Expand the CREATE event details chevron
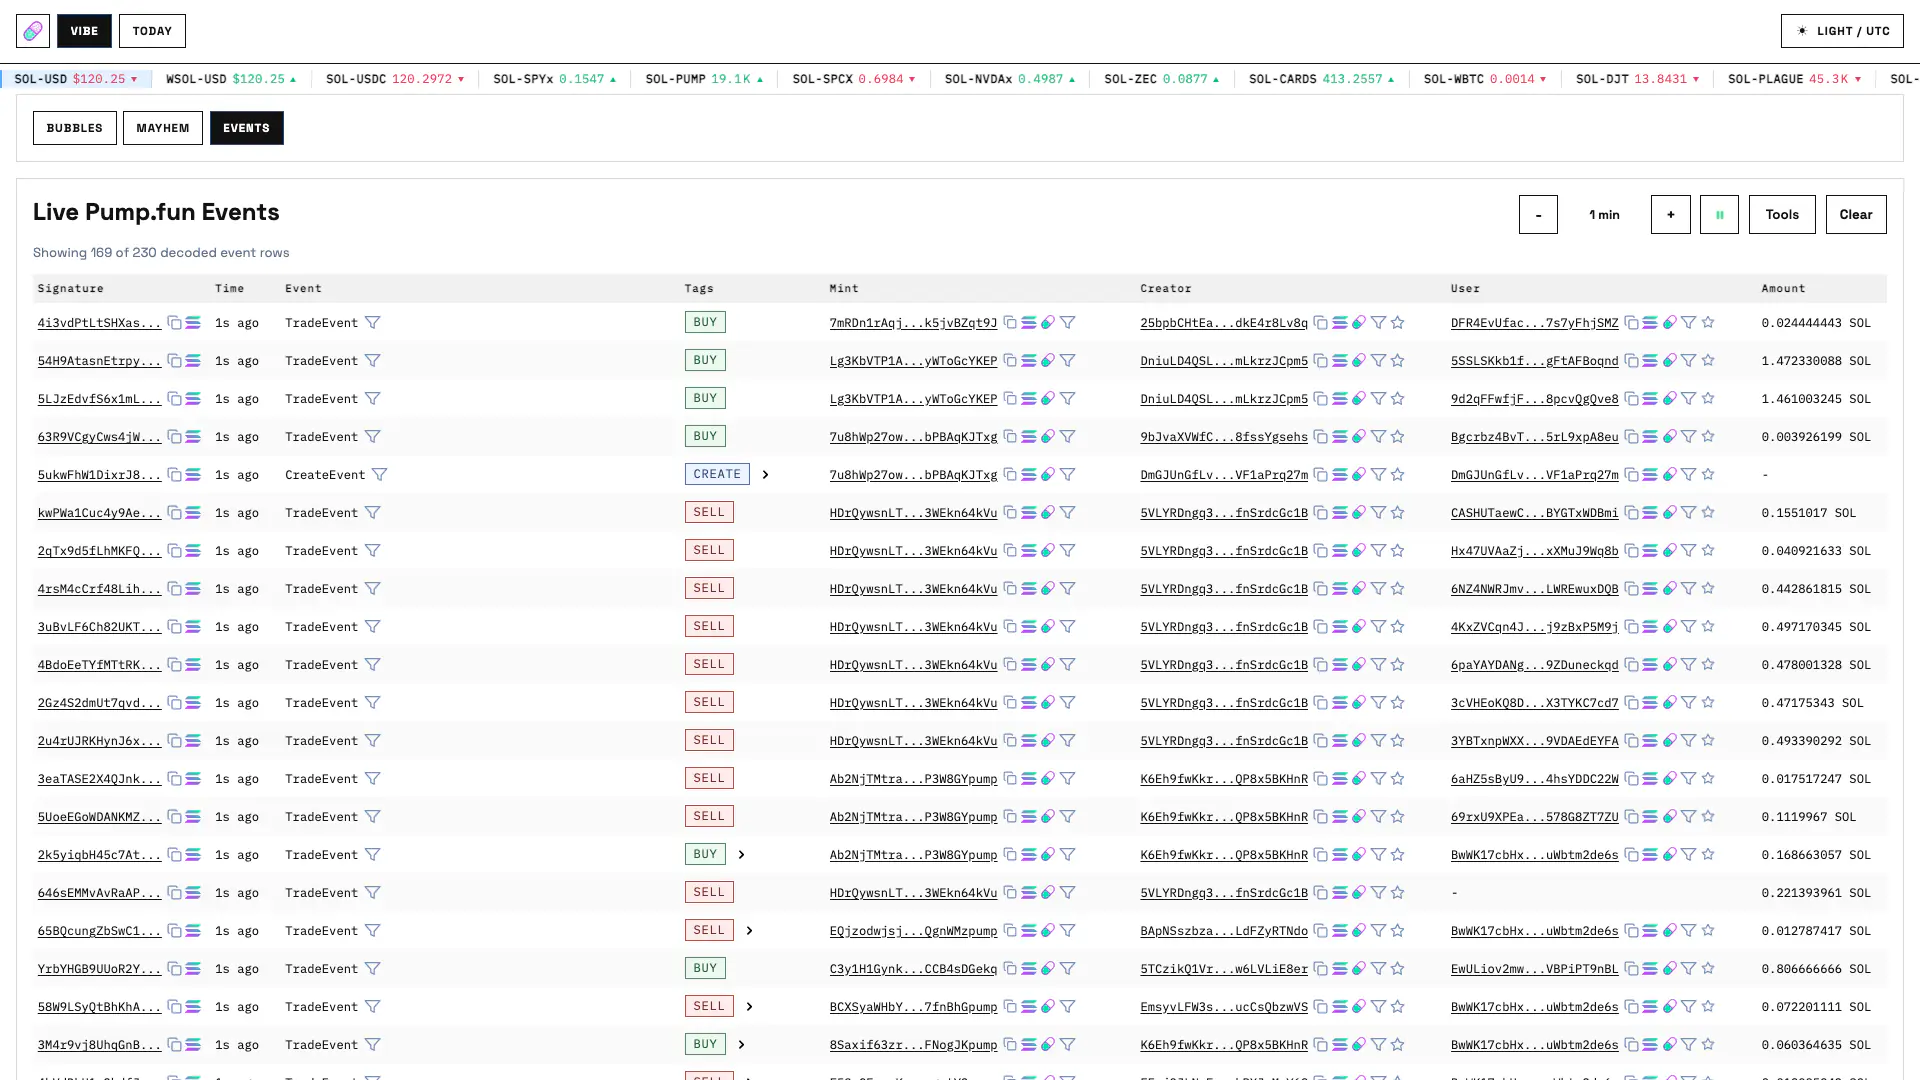The height and width of the screenshot is (1080, 1920). tap(765, 475)
